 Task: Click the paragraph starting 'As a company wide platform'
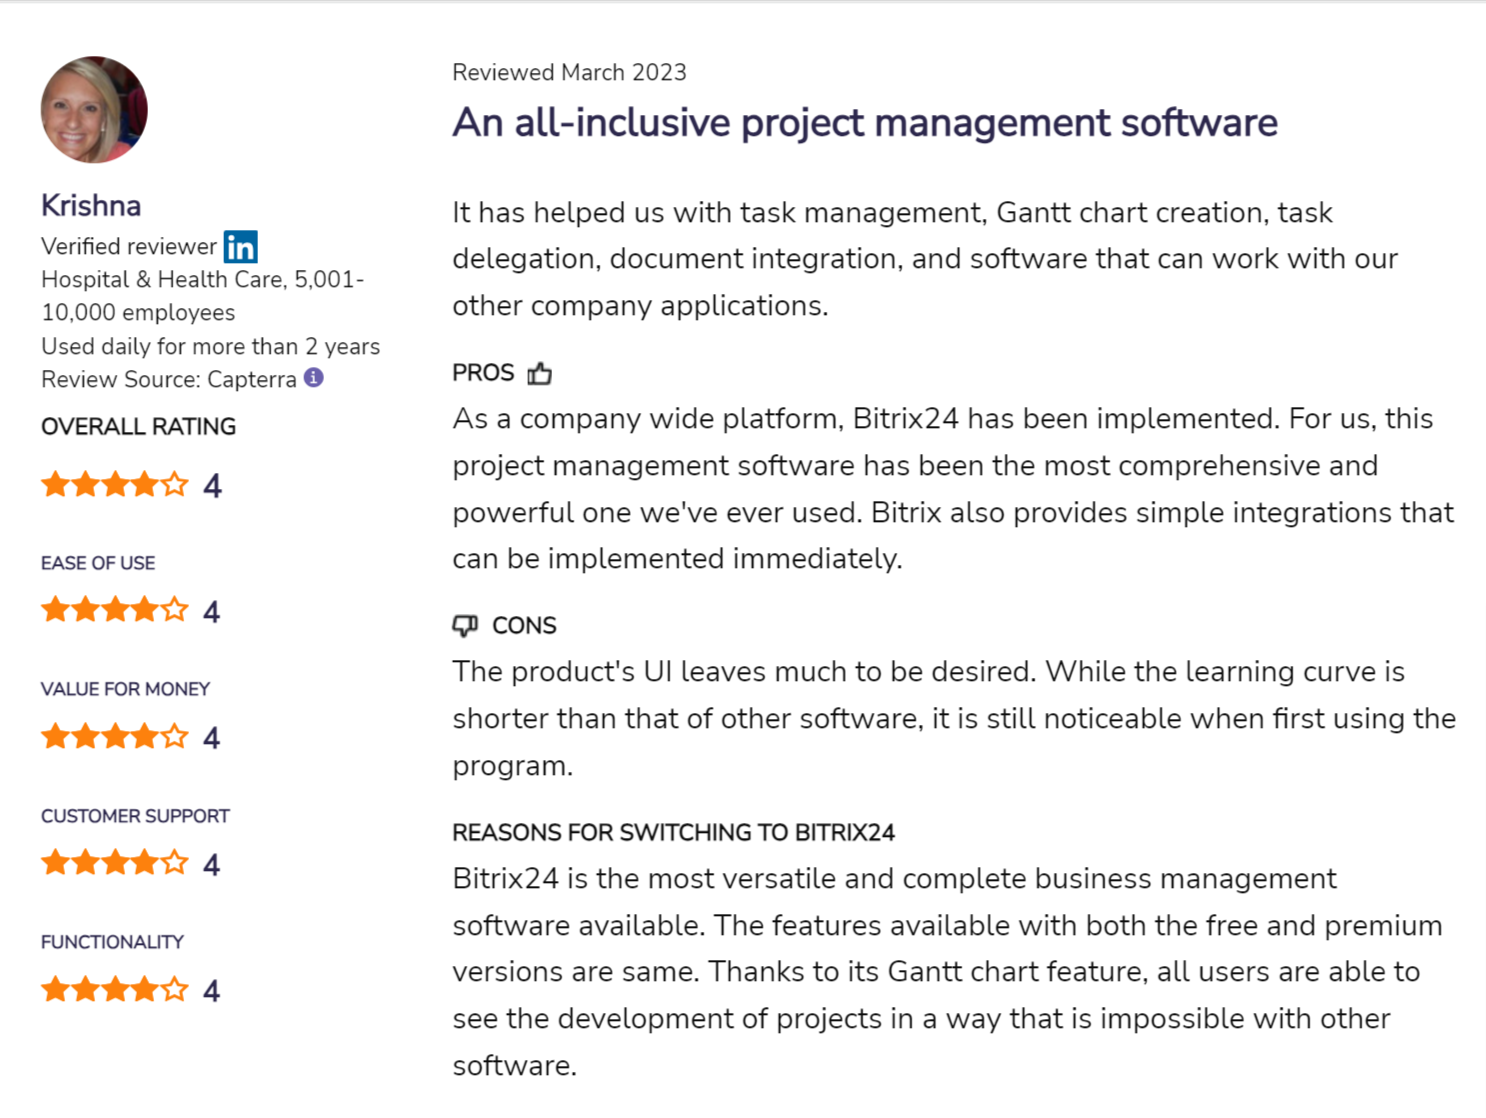point(953,489)
